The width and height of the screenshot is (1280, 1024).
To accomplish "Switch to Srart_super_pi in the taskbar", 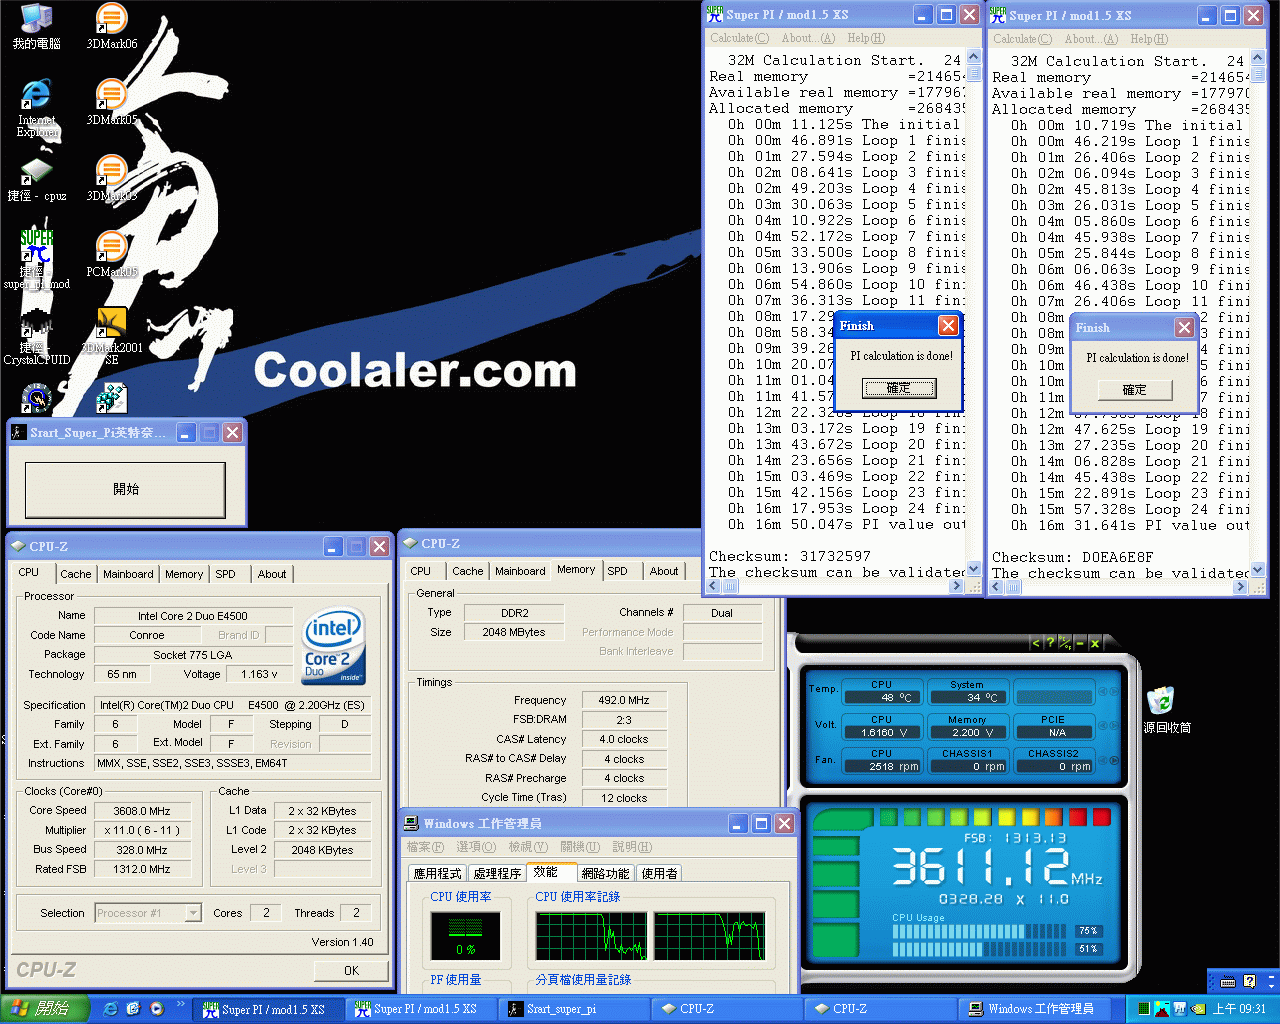I will point(572,1009).
